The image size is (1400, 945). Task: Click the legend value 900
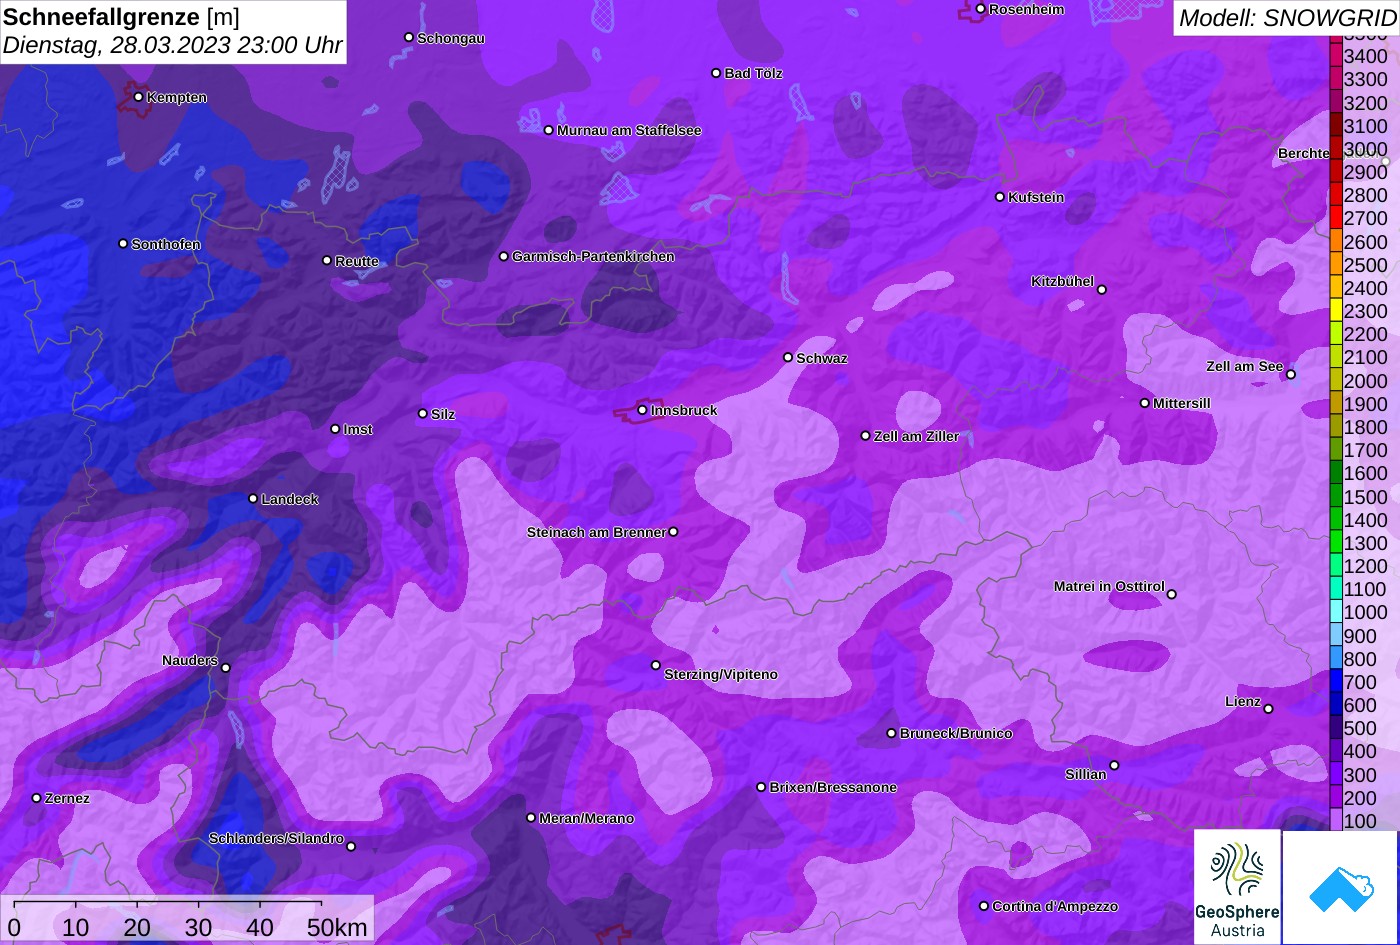click(x=1360, y=636)
